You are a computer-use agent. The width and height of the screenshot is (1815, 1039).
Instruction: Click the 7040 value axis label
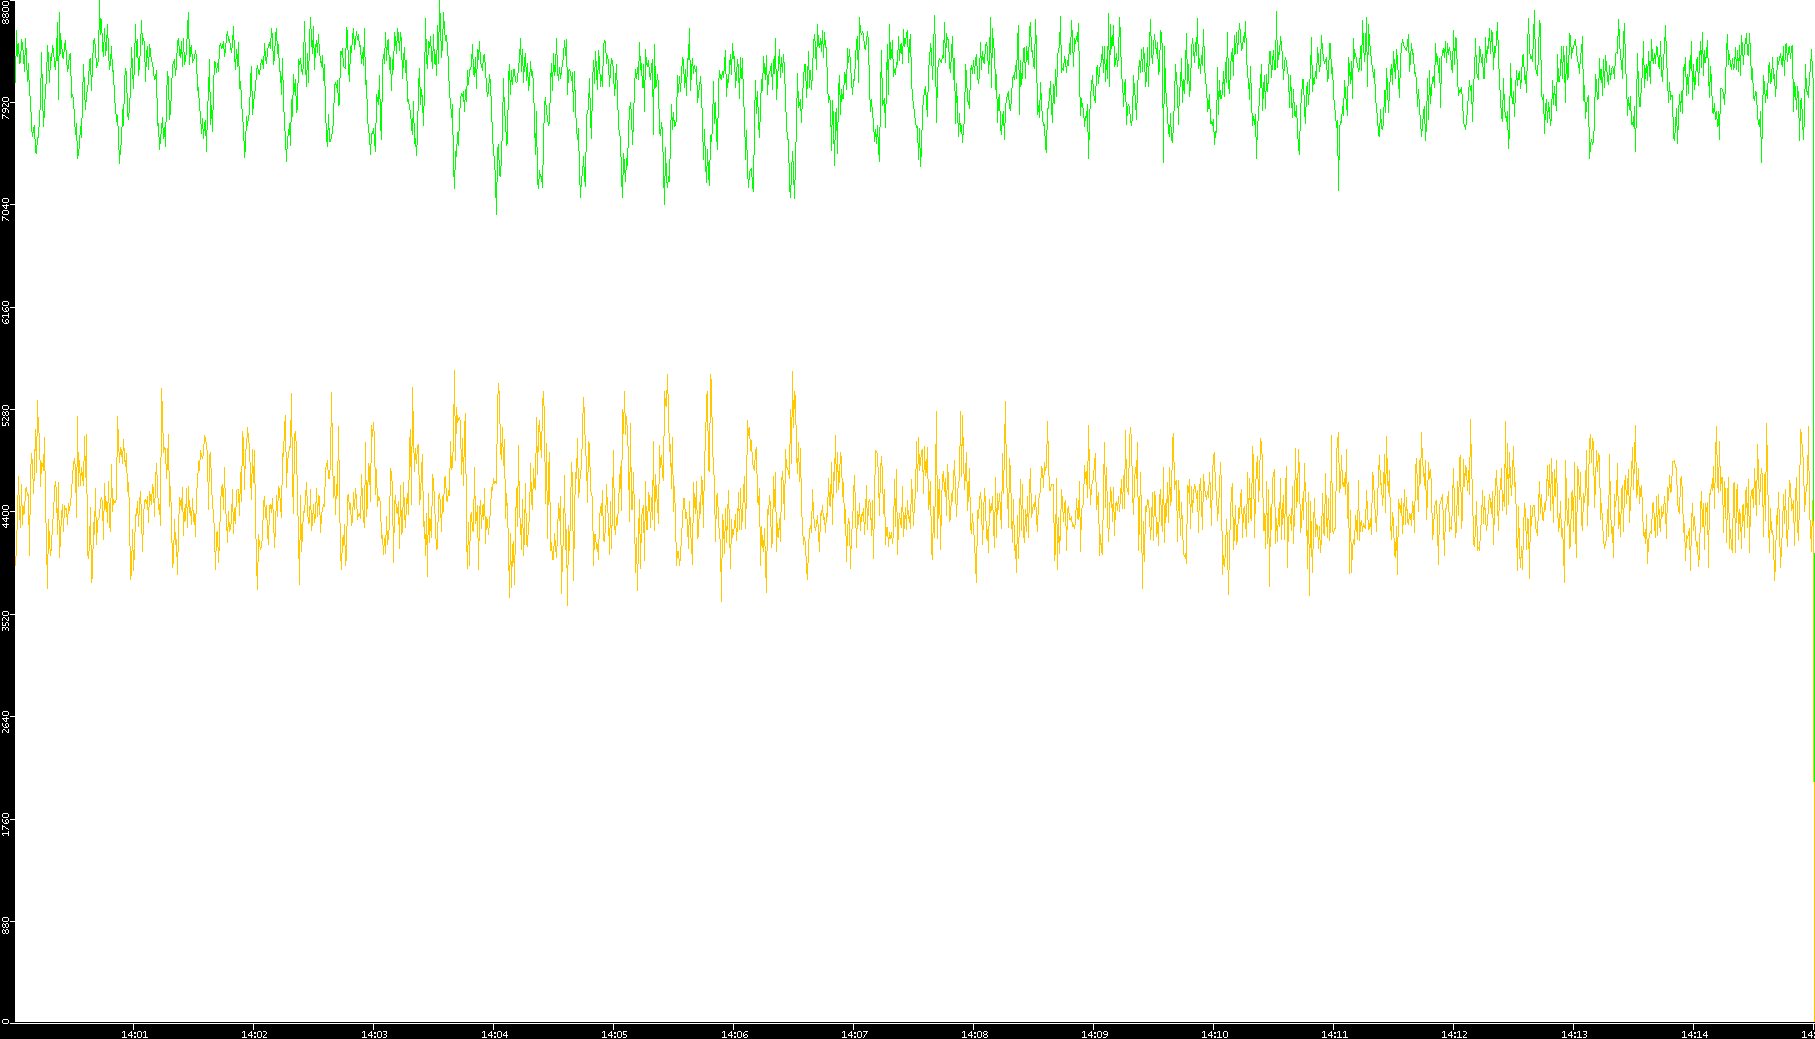[6, 209]
